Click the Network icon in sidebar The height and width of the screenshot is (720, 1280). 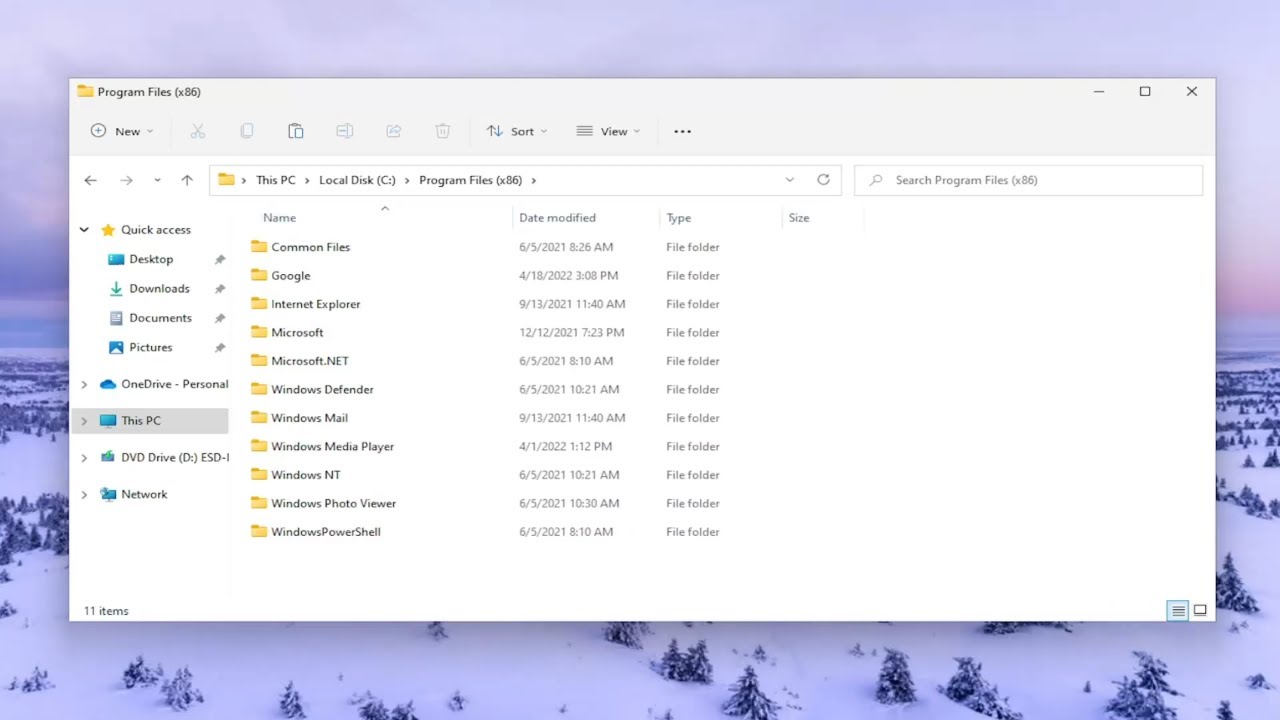[108, 494]
